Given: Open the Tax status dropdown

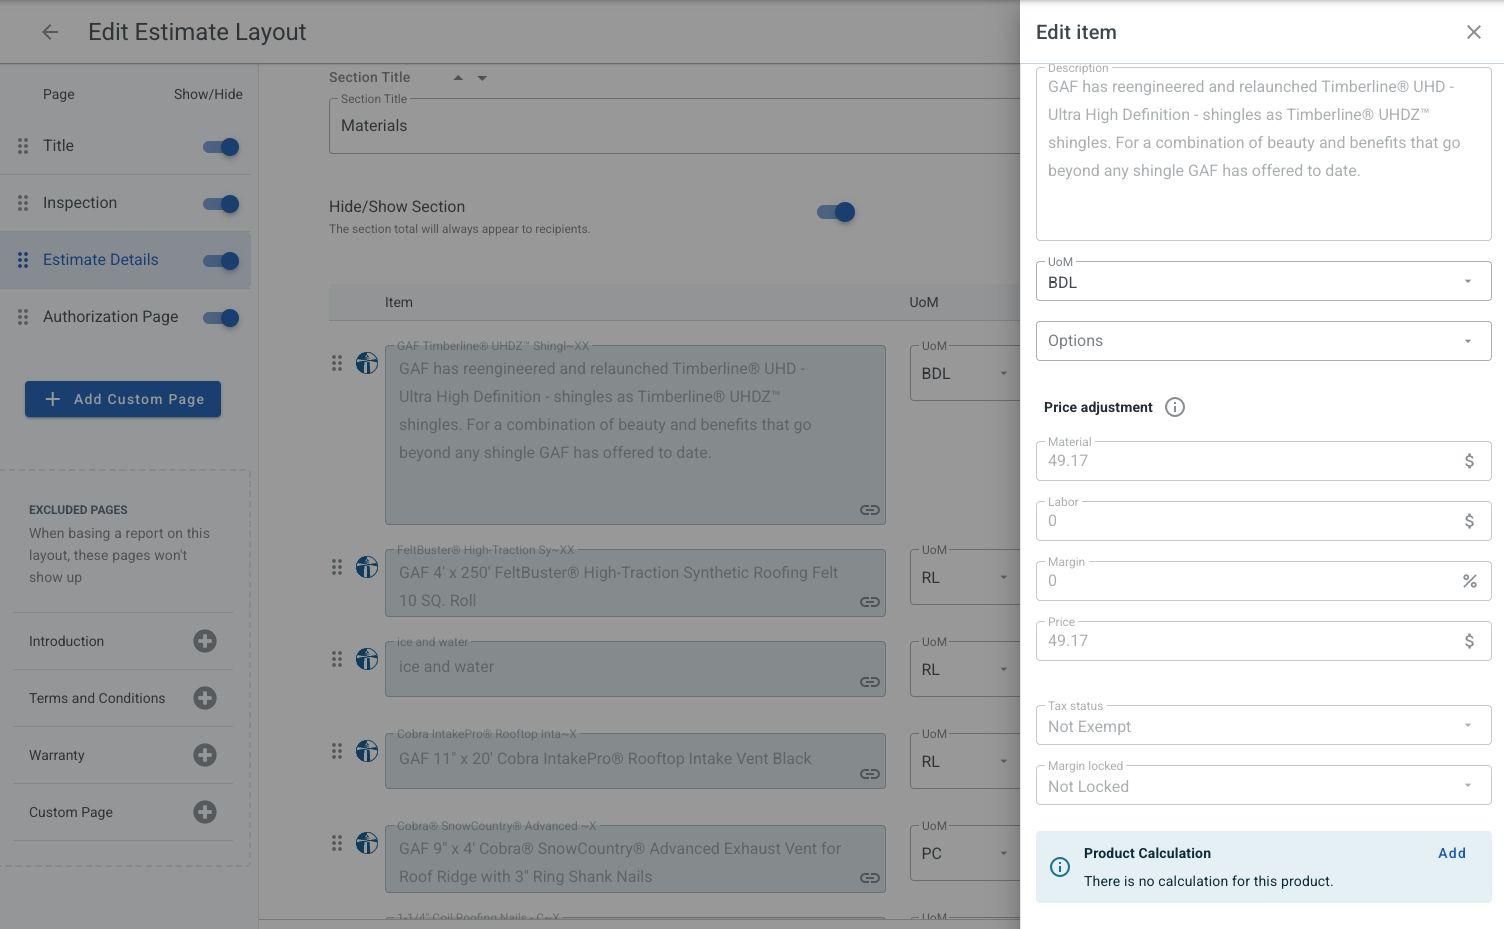Looking at the screenshot, I should tap(1263, 726).
